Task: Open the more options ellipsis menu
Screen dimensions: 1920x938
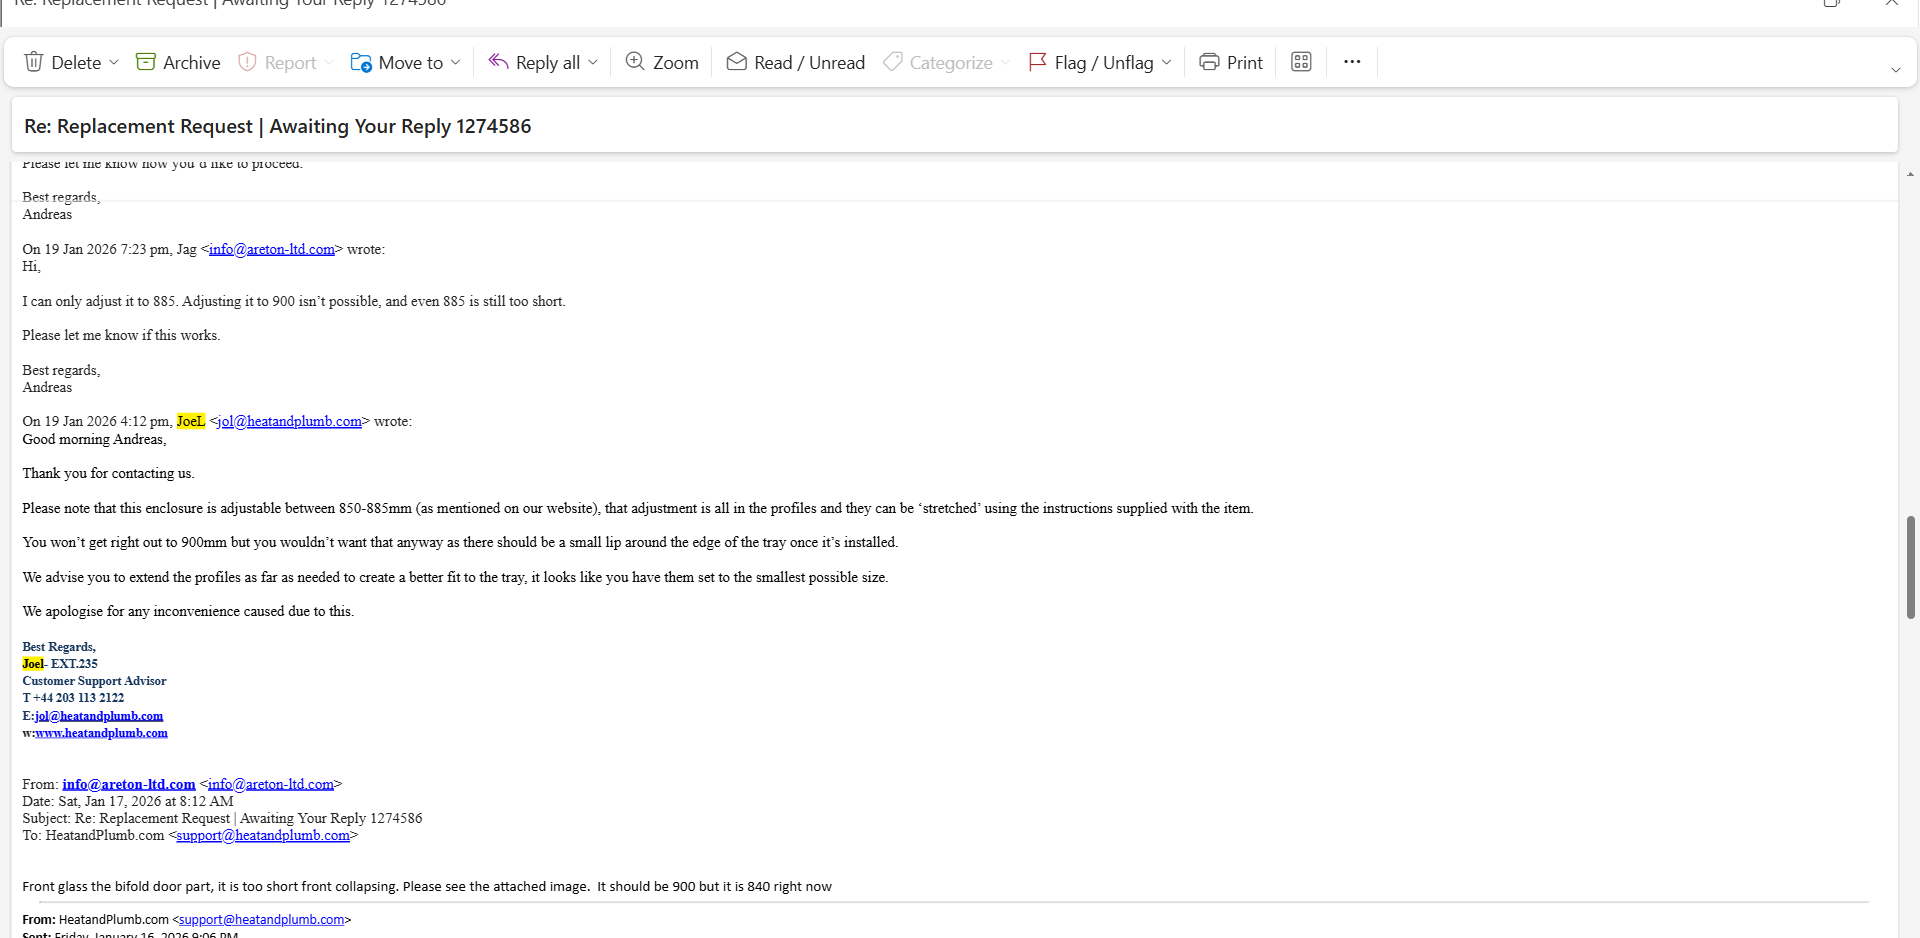Action: (x=1352, y=62)
